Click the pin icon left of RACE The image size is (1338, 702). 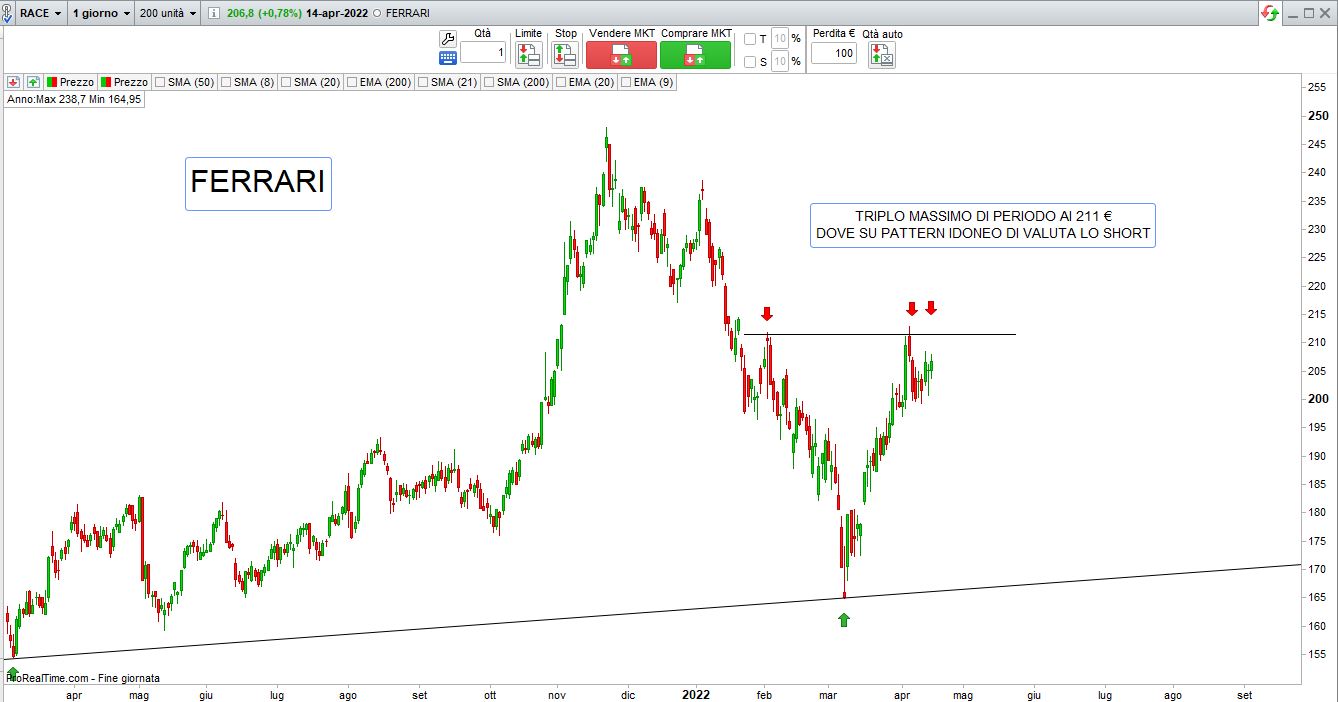6,13
